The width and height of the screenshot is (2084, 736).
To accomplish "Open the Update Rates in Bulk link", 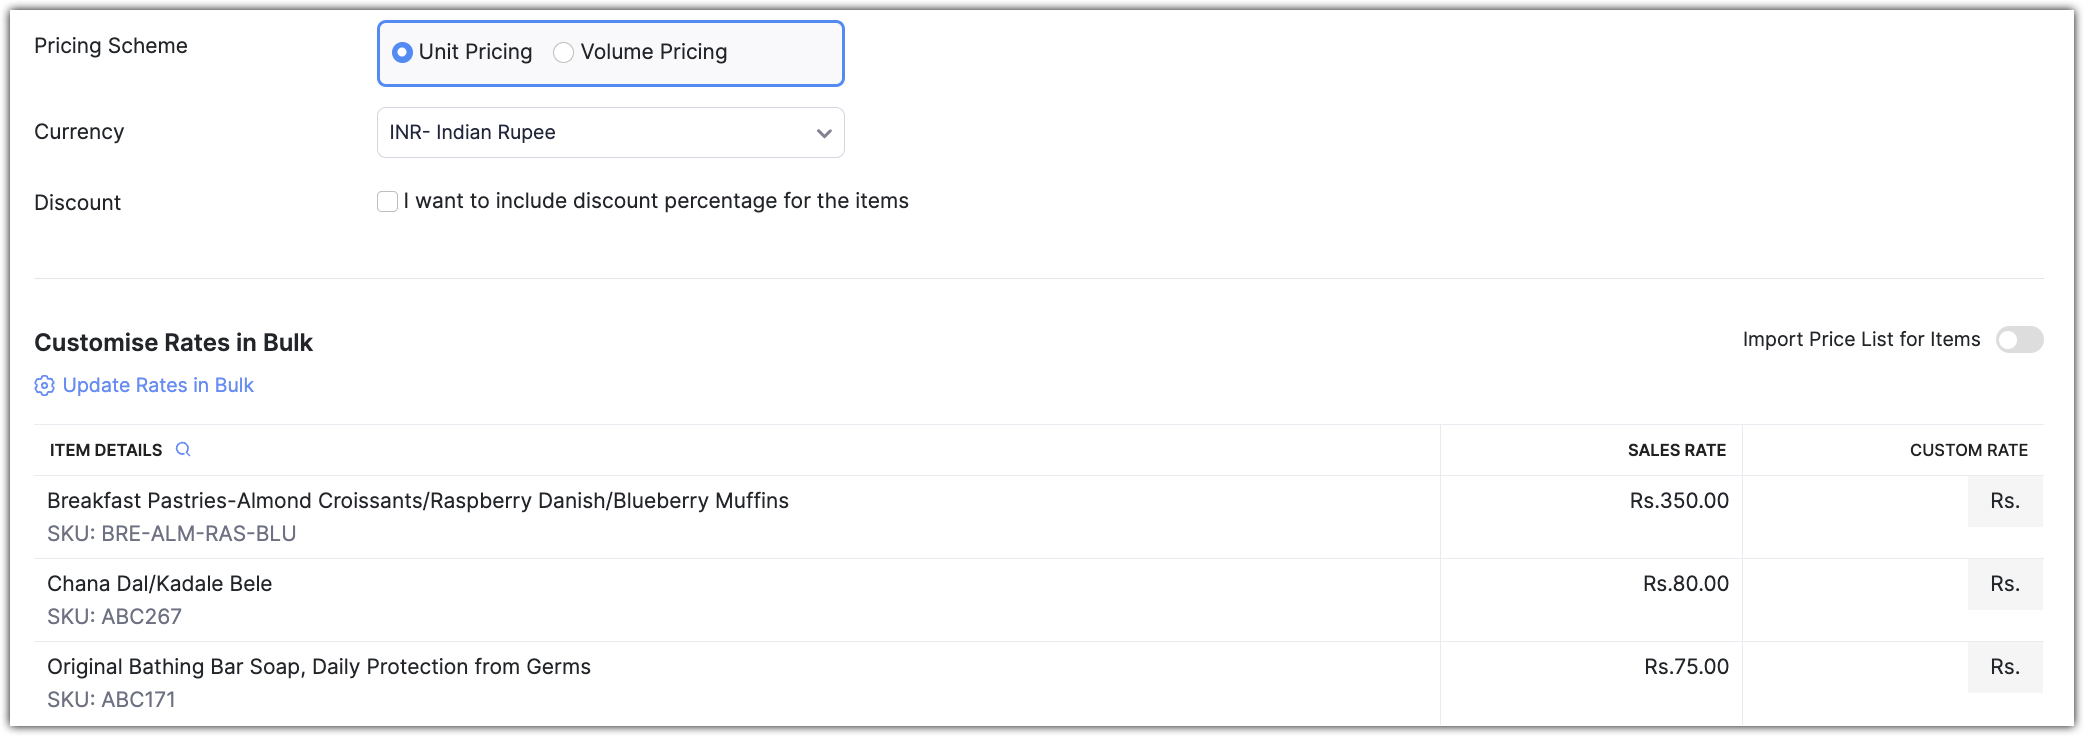I will (x=158, y=386).
